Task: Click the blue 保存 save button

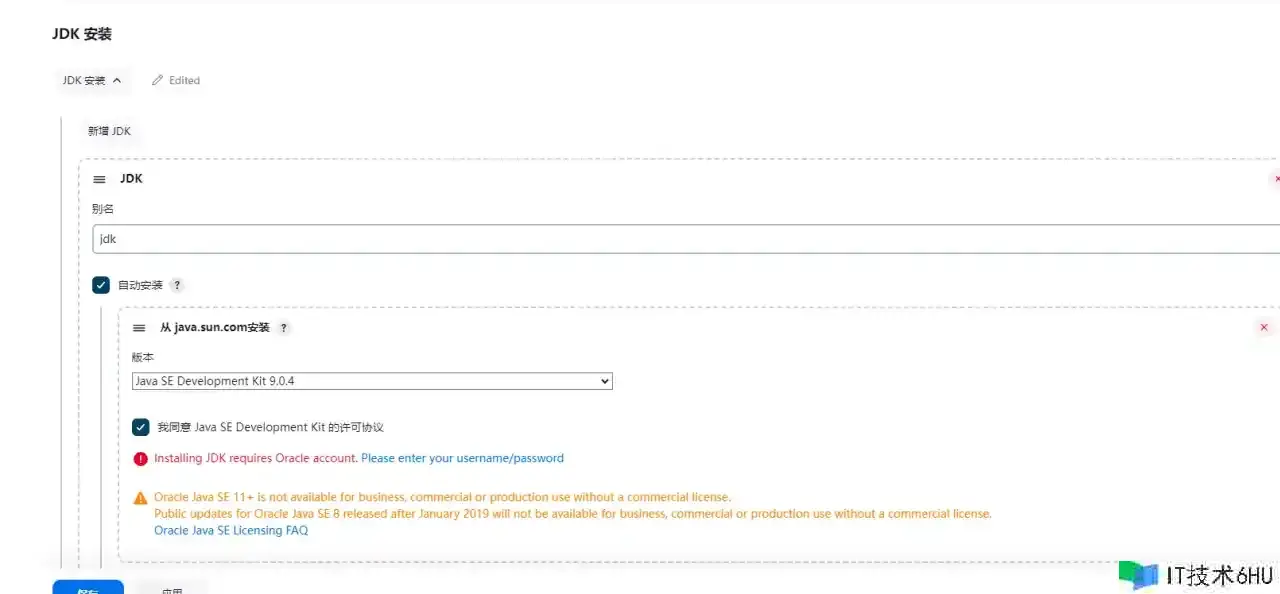Action: click(88, 588)
